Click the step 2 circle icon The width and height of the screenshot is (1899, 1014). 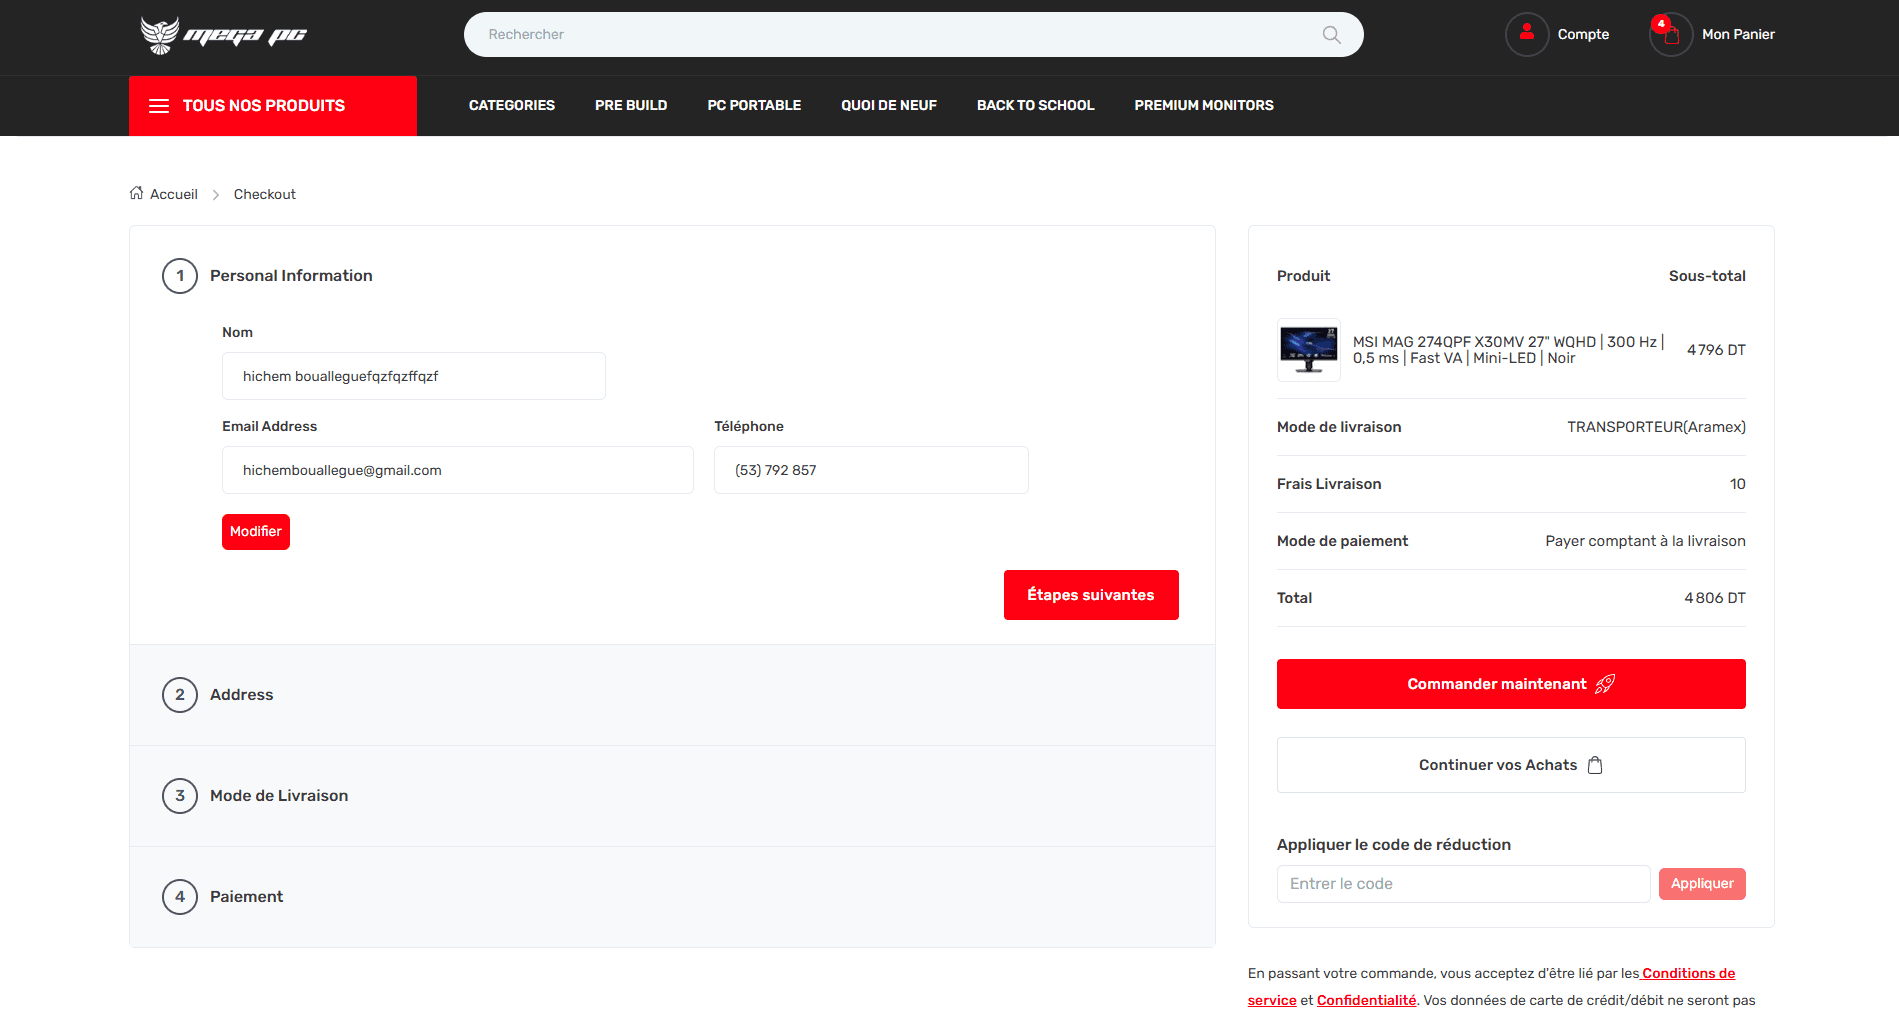(180, 695)
